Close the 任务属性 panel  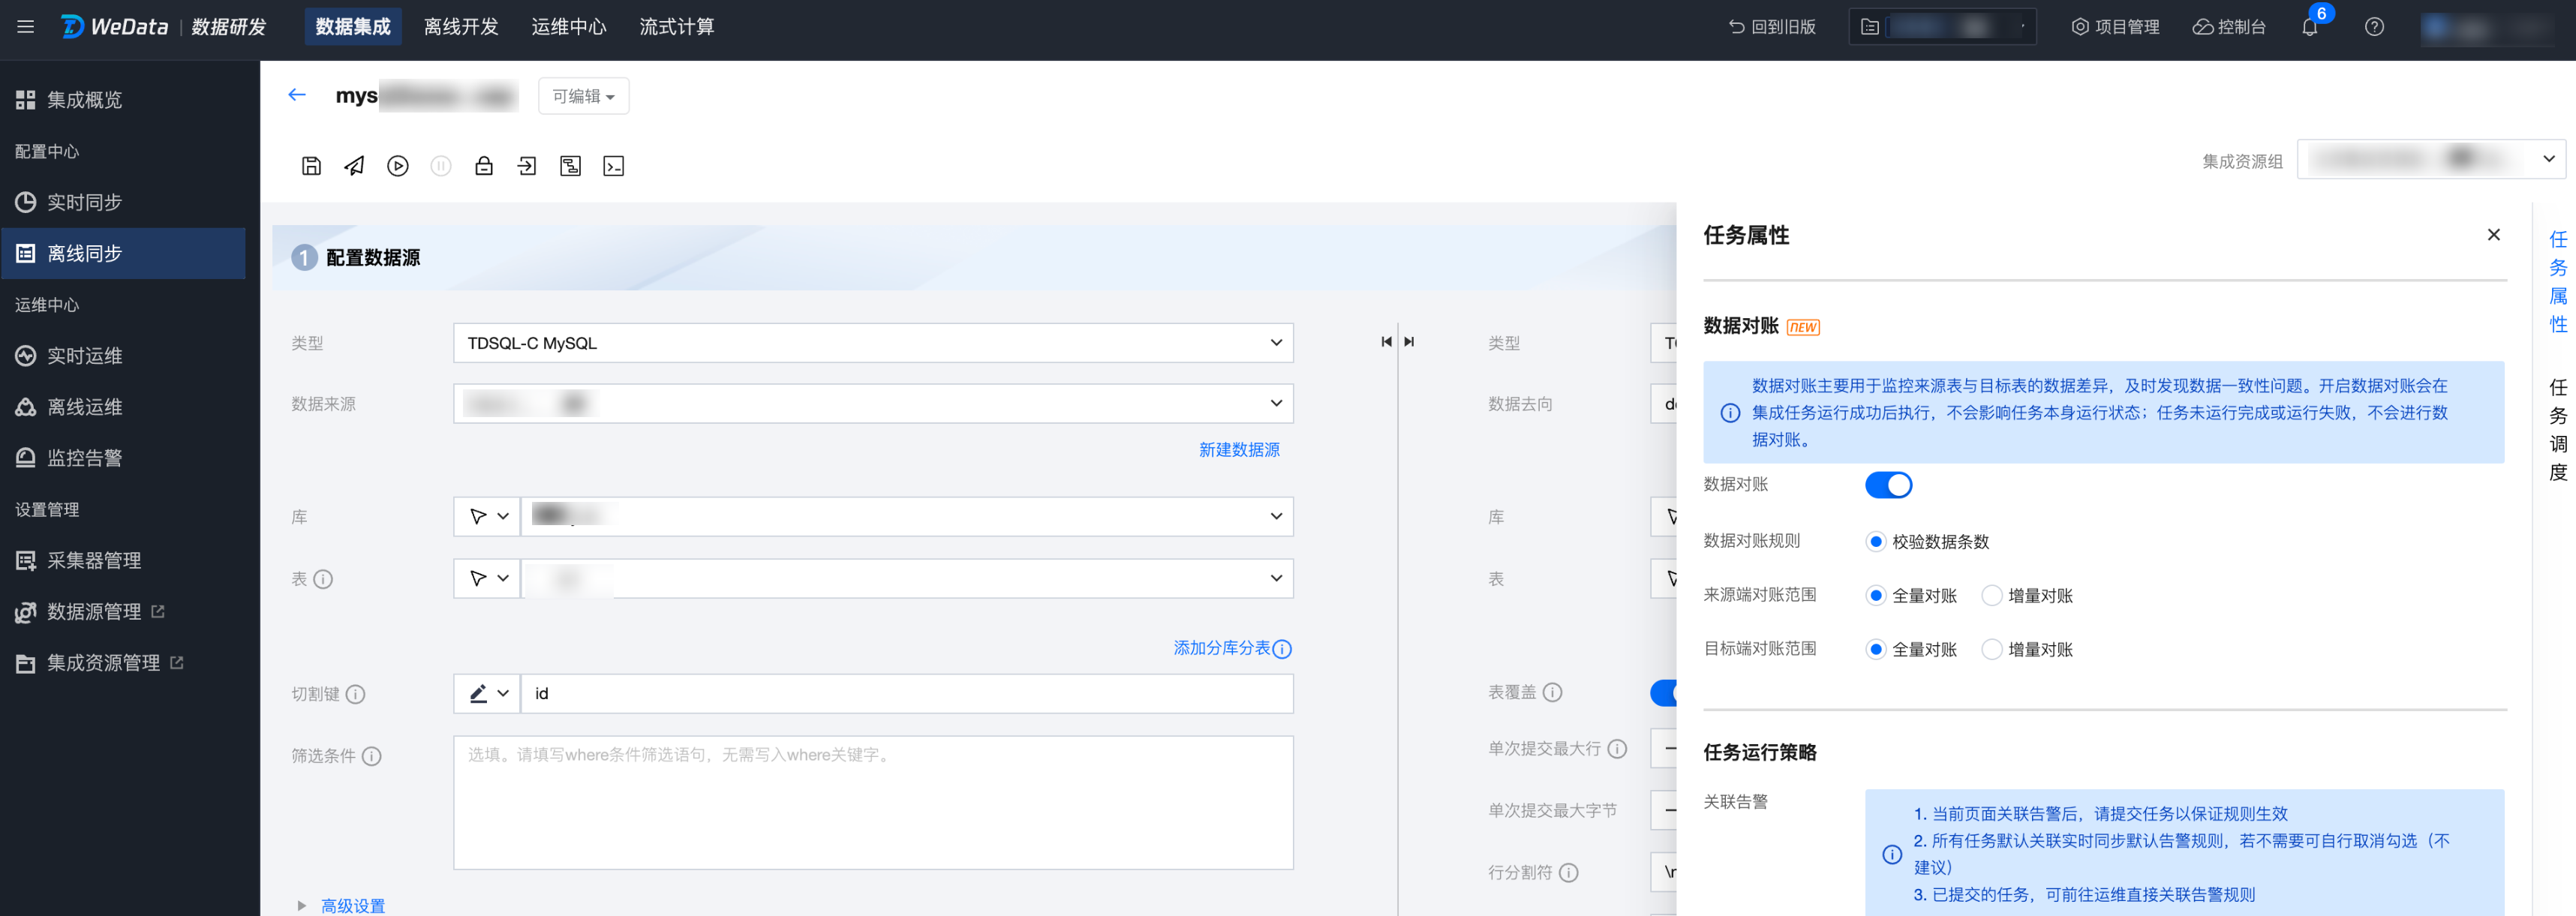2493,235
